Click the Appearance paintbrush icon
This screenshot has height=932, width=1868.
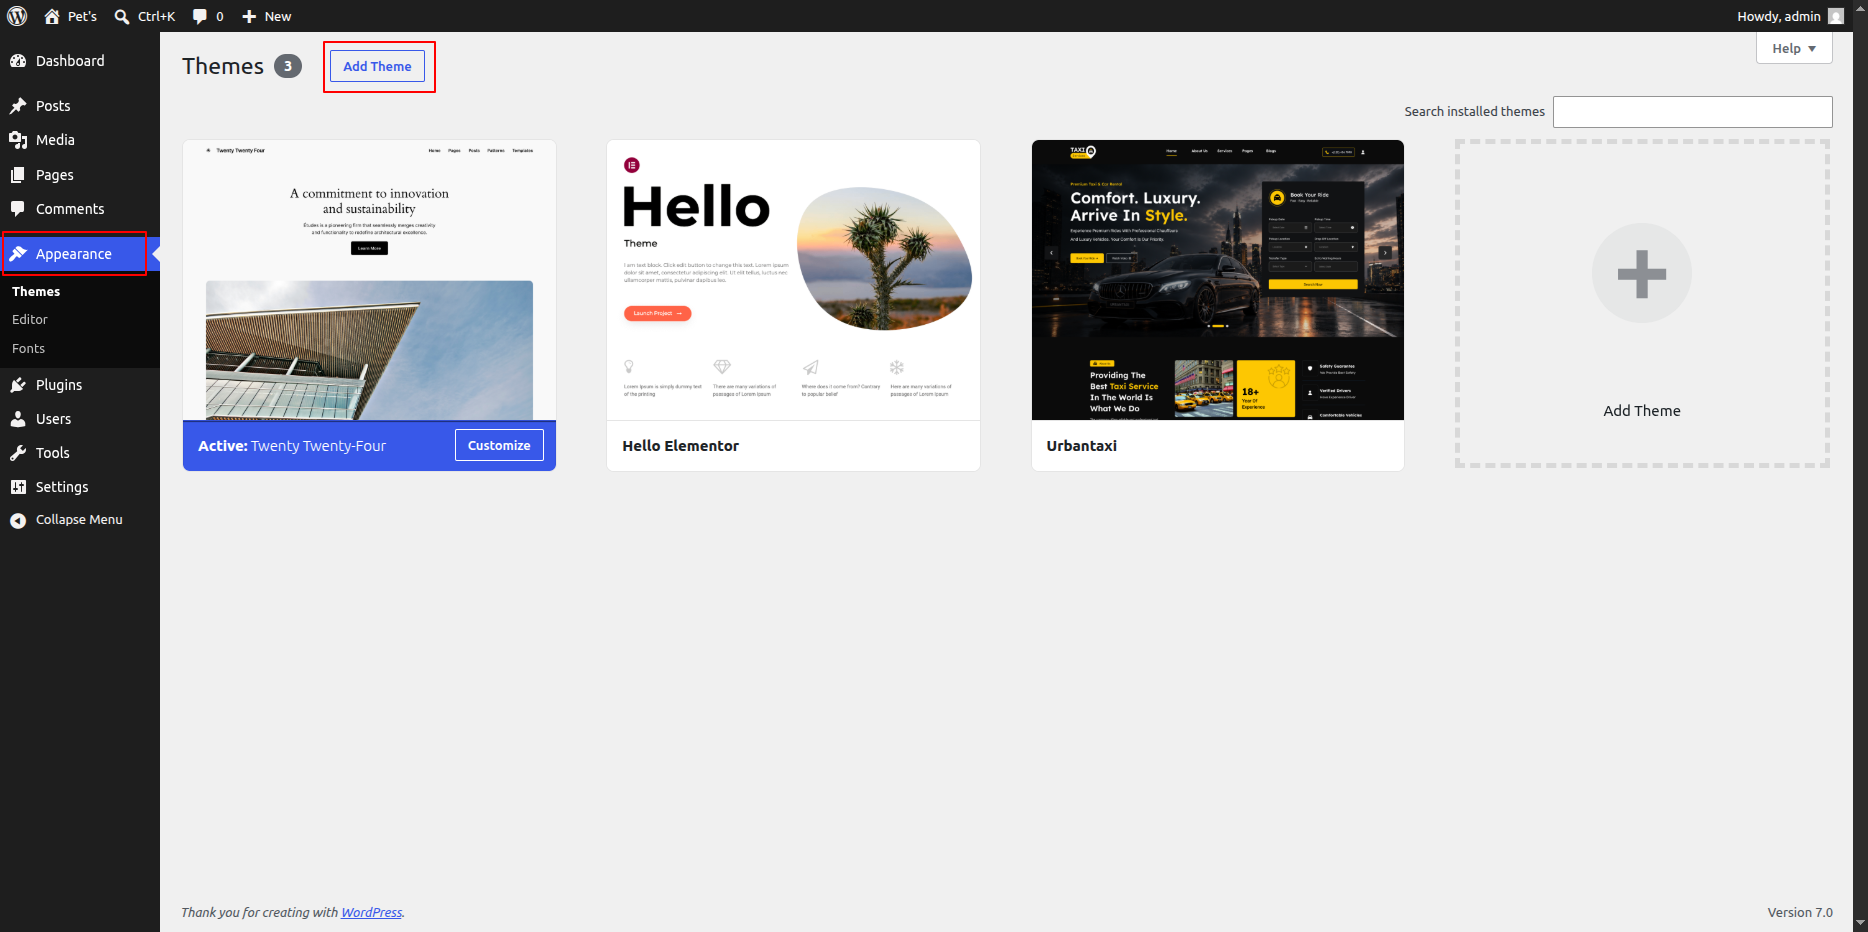[x=18, y=254]
